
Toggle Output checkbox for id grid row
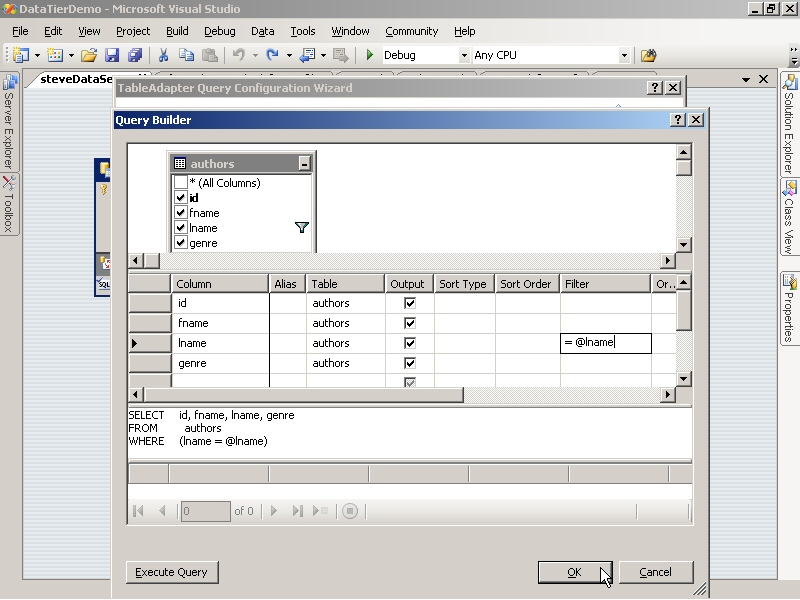coord(410,303)
